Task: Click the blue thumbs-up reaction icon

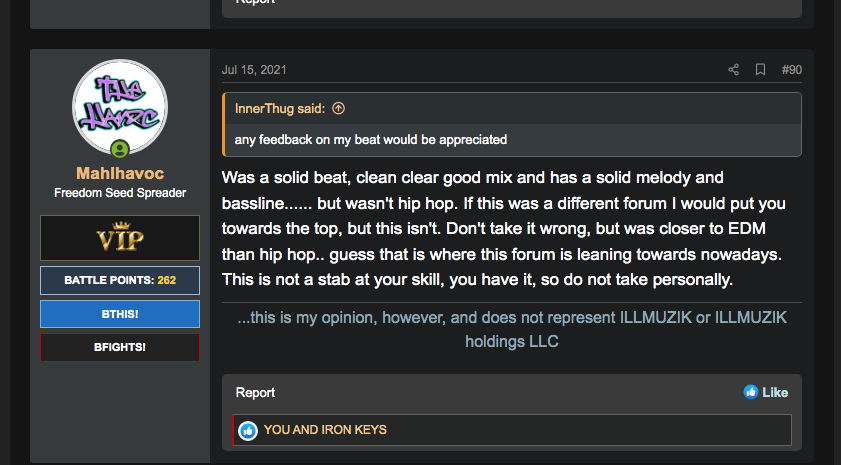Action: (248, 430)
